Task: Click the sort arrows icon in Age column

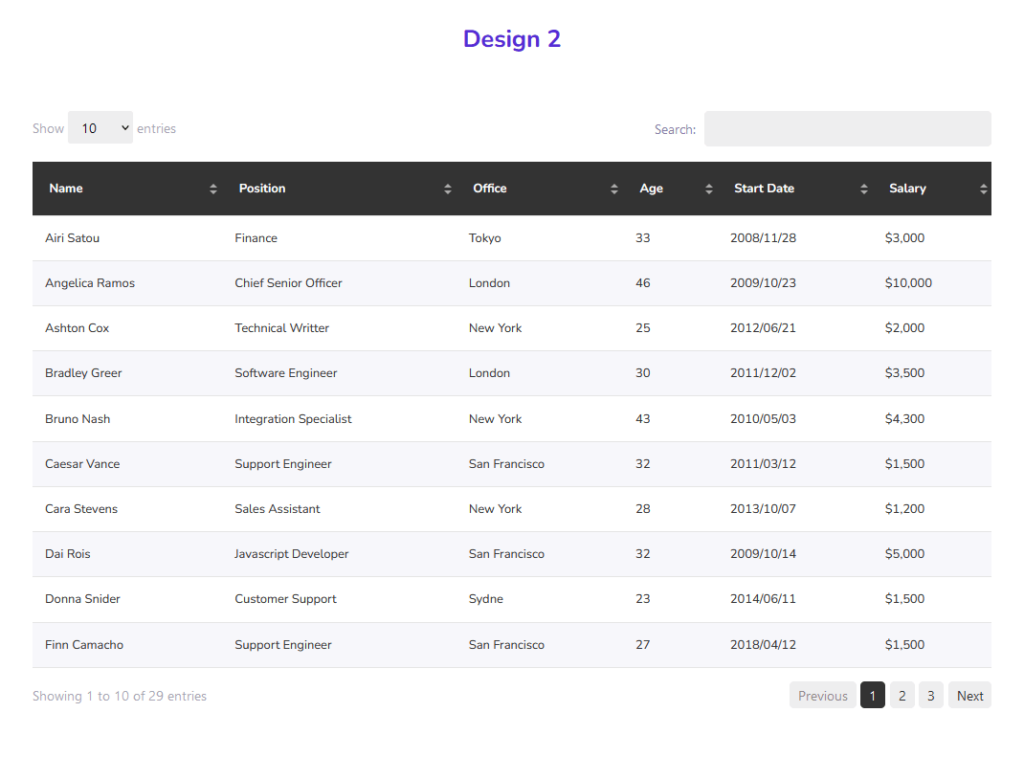Action: 709,189
